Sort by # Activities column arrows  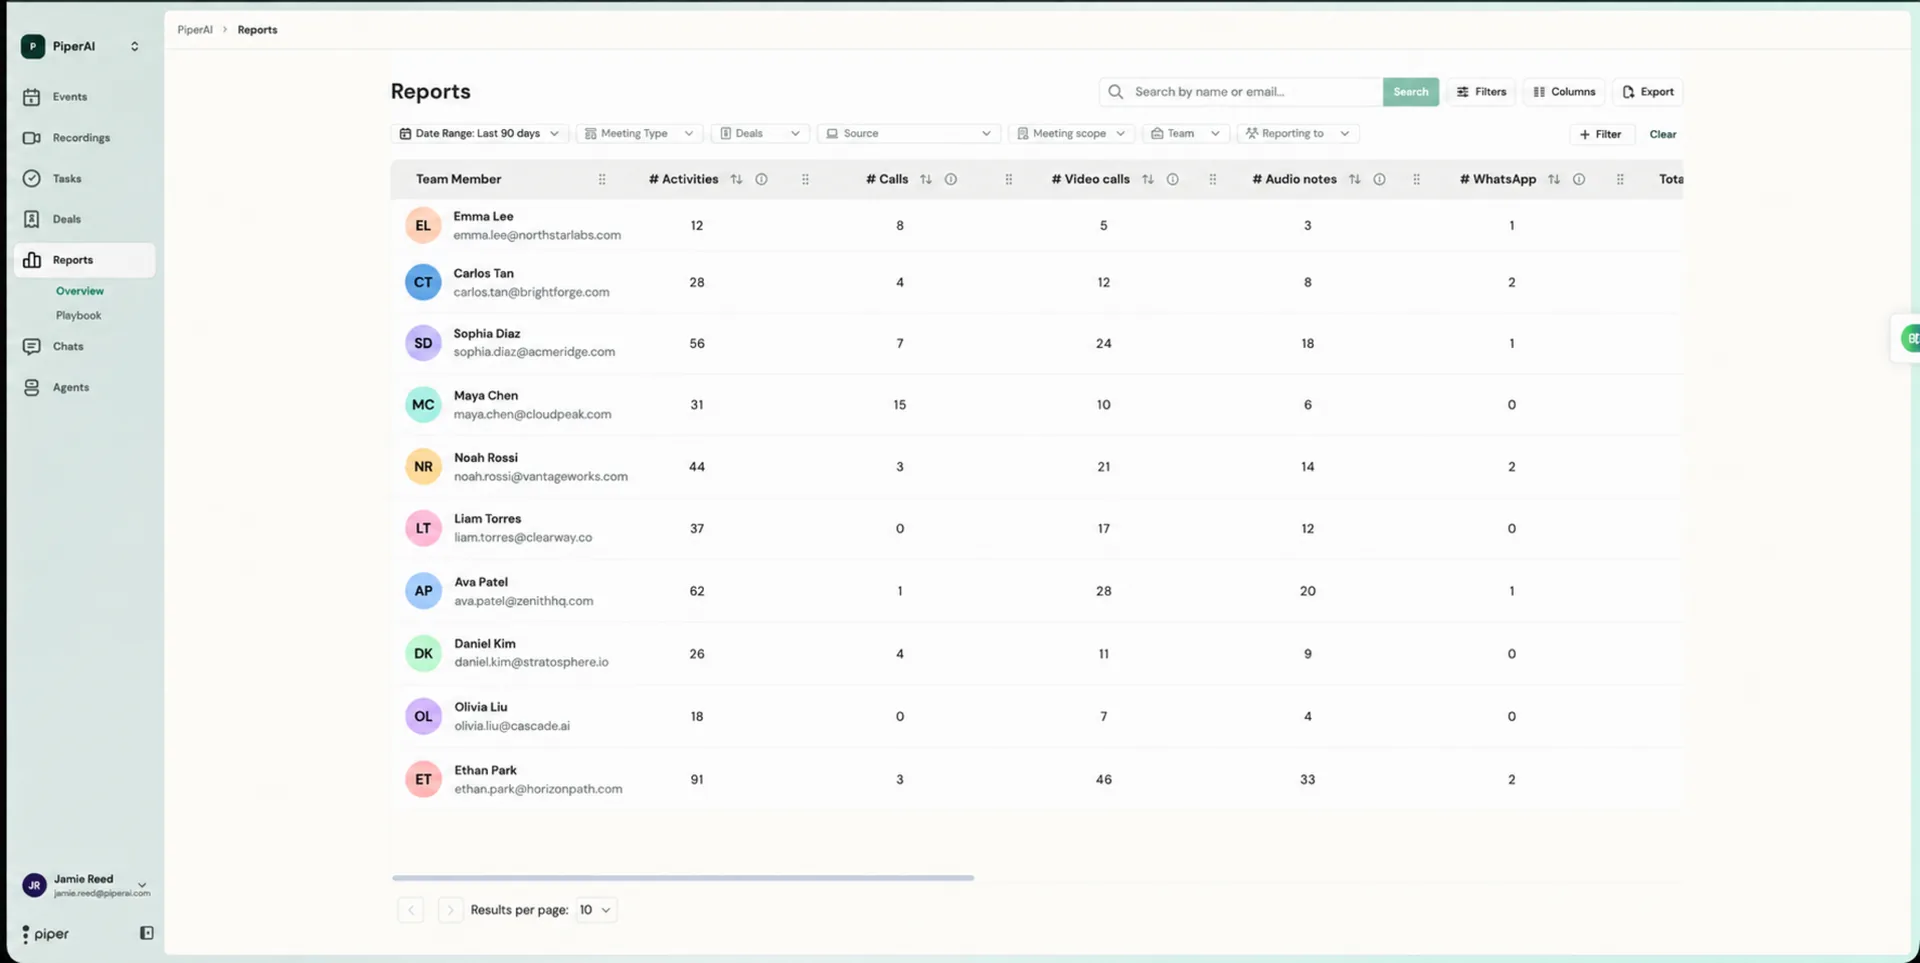736,180
